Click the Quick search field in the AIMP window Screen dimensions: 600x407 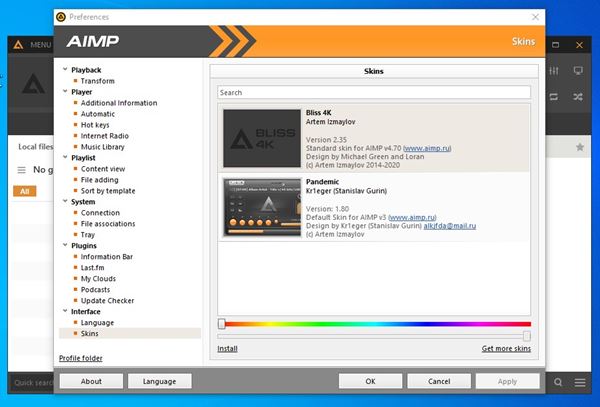tap(33, 382)
